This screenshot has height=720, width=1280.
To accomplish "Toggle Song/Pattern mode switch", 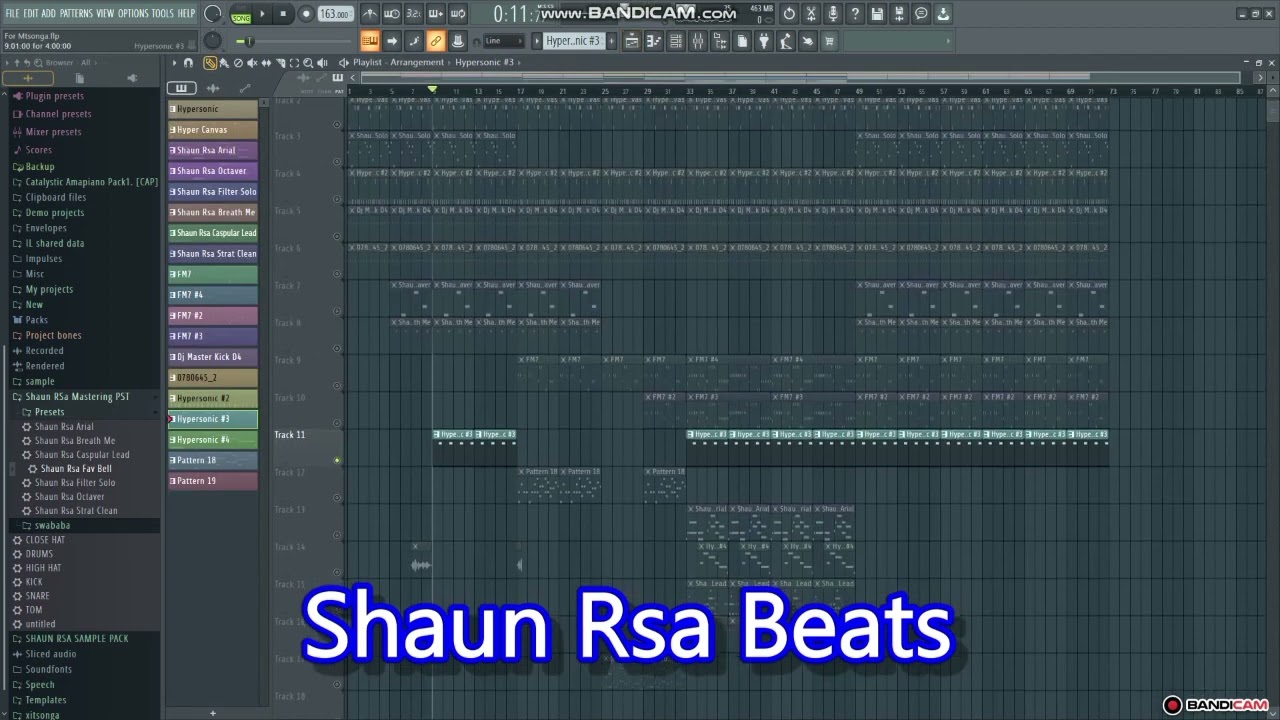I will pyautogui.click(x=241, y=14).
